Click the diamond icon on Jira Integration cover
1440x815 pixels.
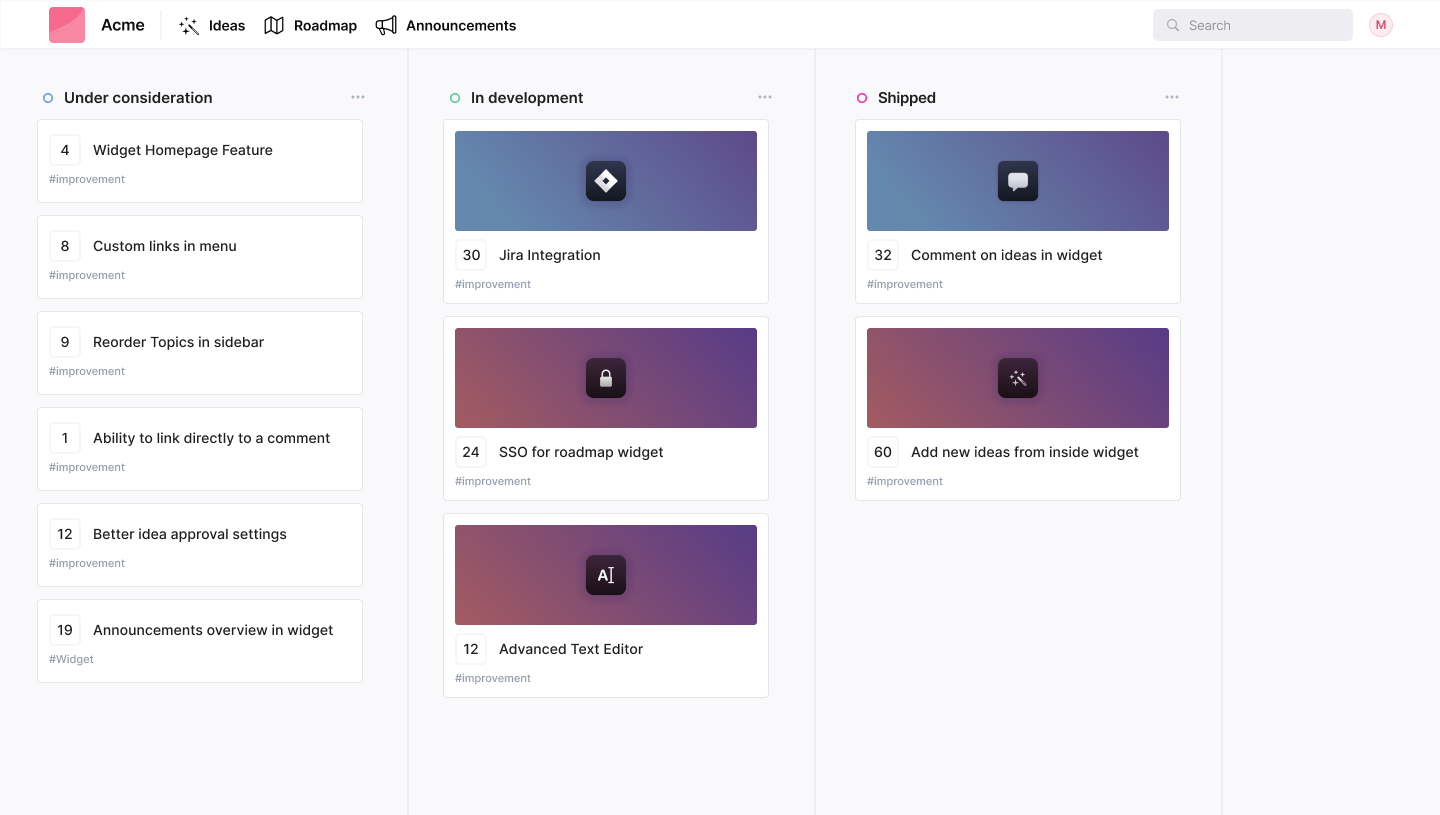(x=605, y=181)
